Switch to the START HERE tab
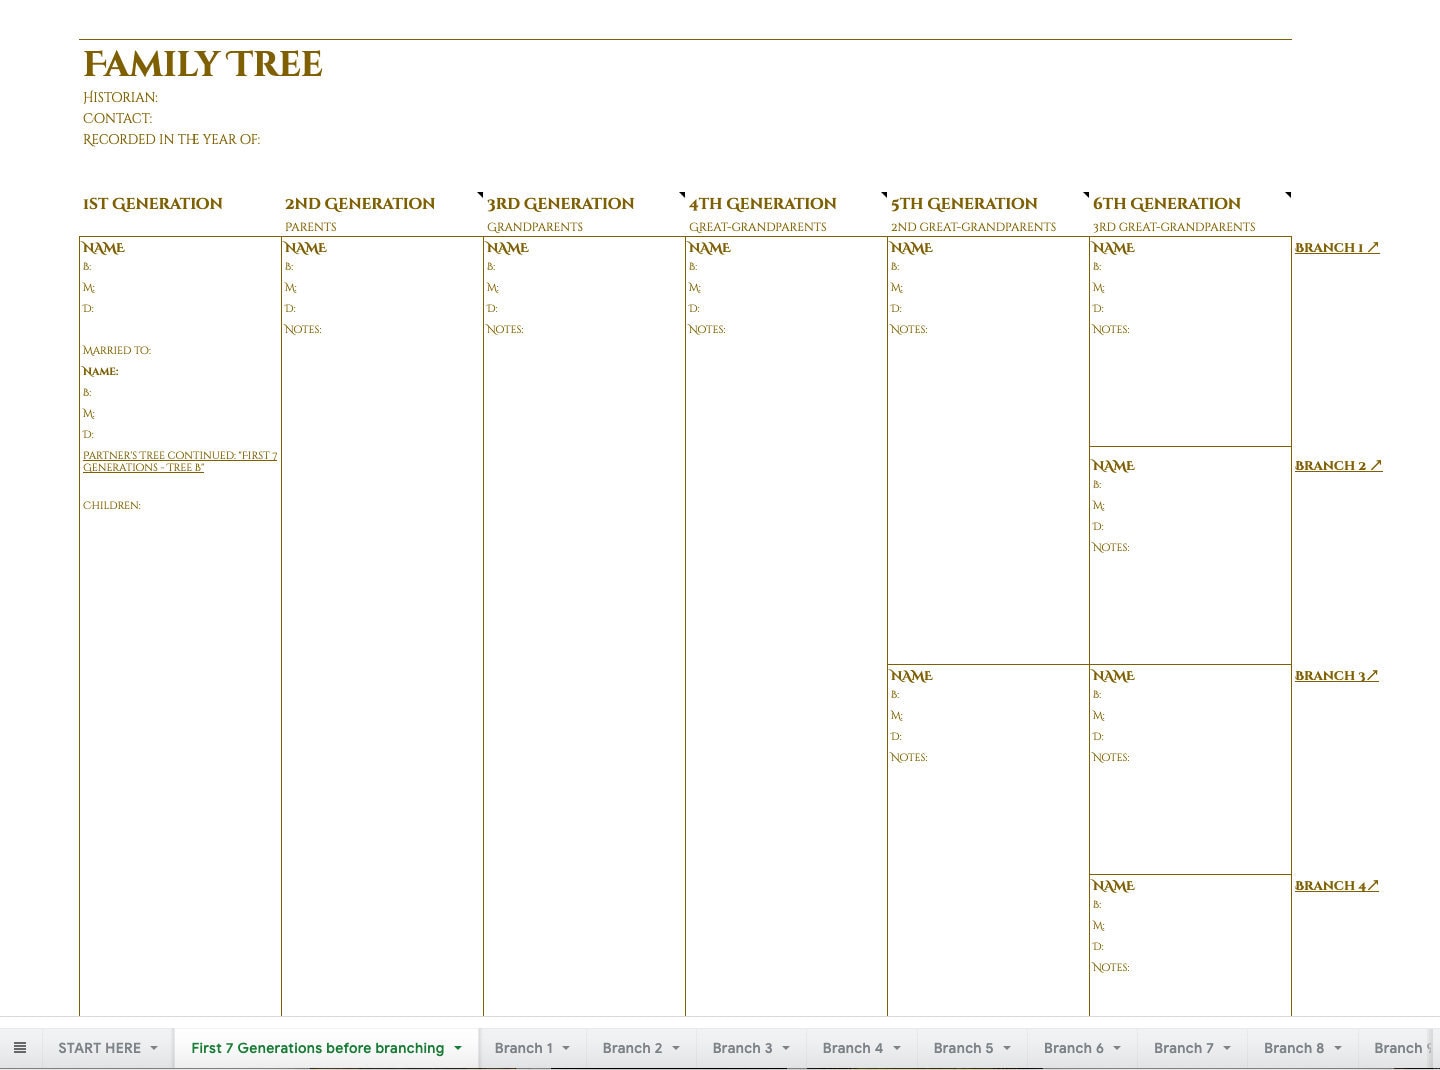Image resolution: width=1440 pixels, height=1070 pixels. click(x=100, y=1047)
